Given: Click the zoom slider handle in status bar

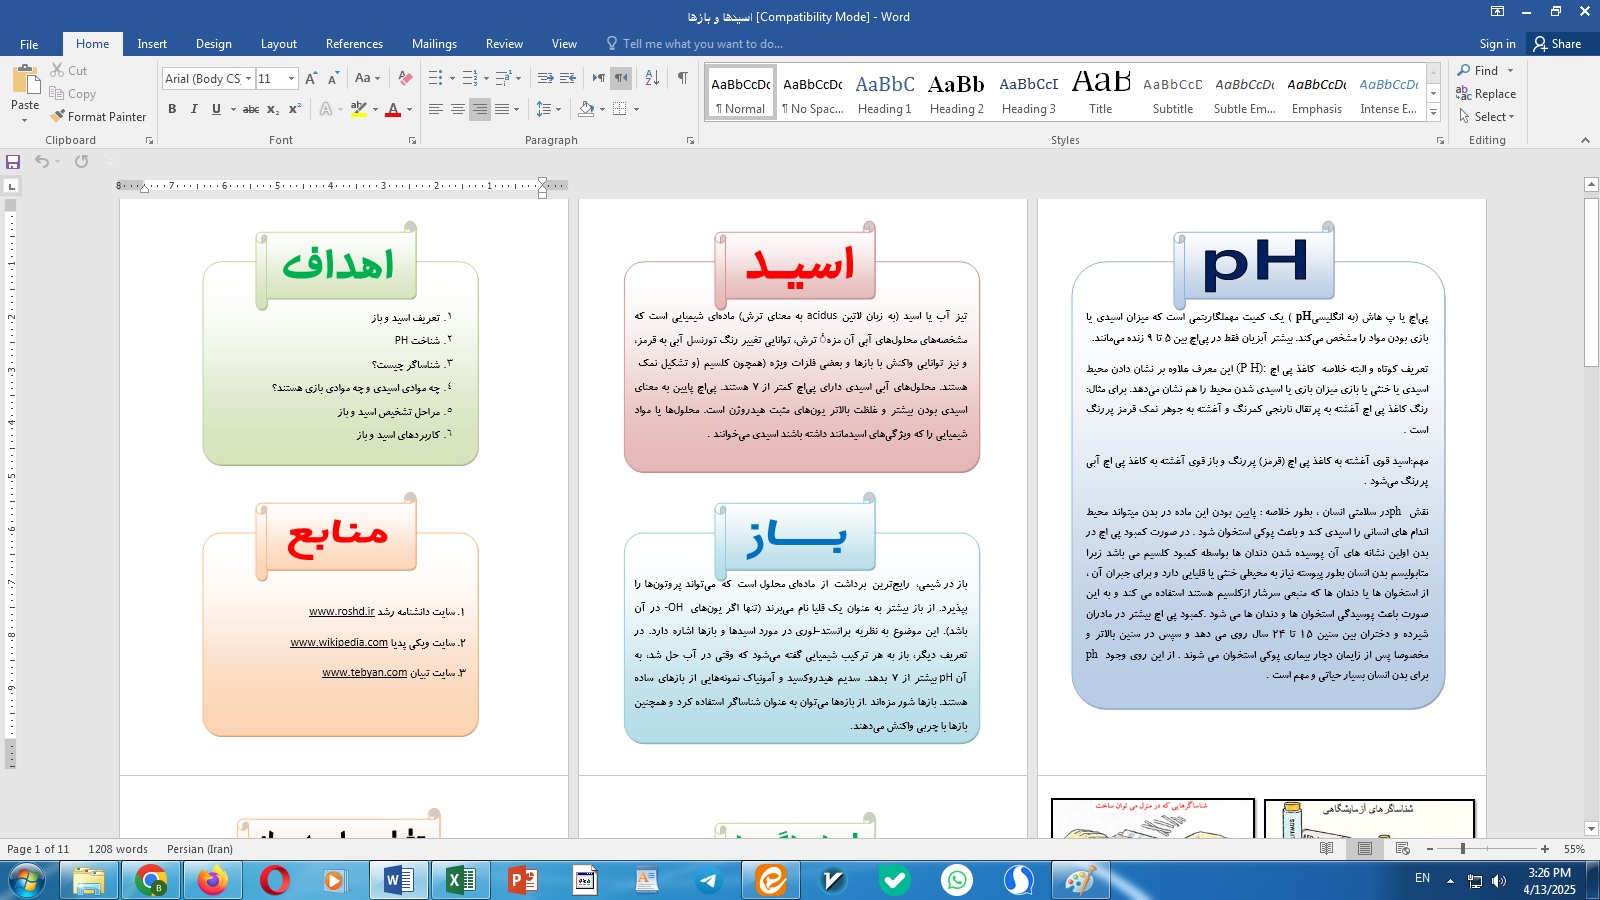Looking at the screenshot, I should (x=1463, y=849).
